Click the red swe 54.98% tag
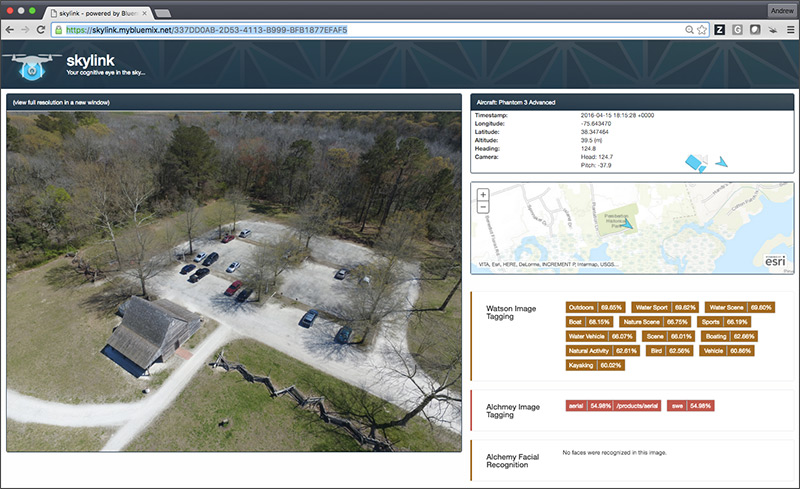The width and height of the screenshot is (800, 489). tap(690, 406)
